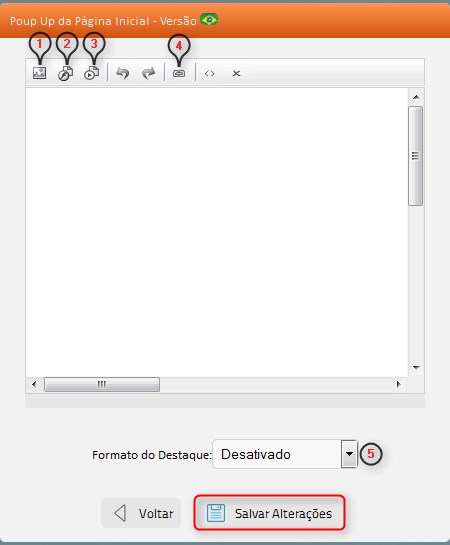Select the Desativado combo box
Screen dimensions: 450x545
285,454
